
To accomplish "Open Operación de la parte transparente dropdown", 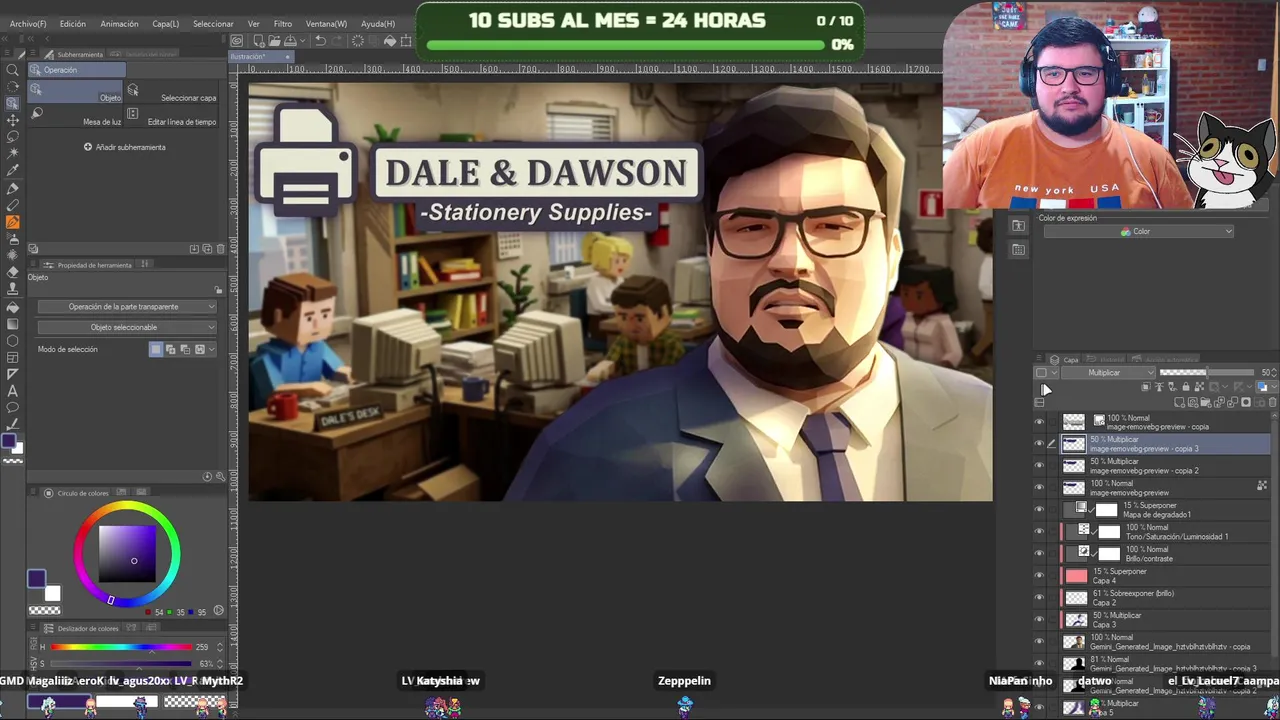I will 126,307.
